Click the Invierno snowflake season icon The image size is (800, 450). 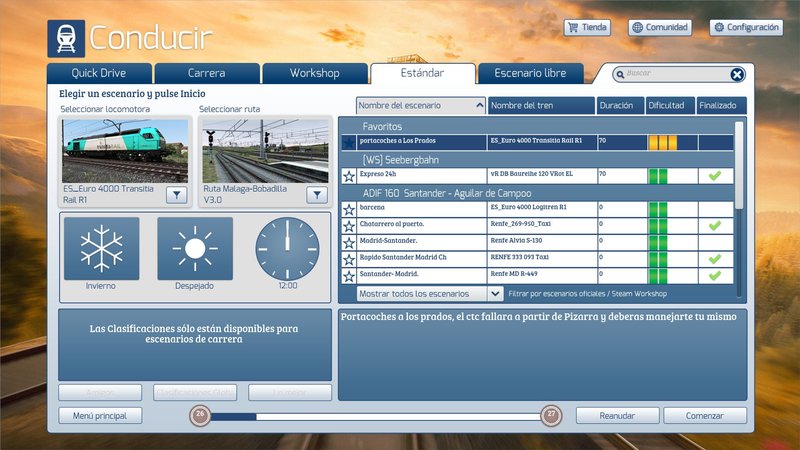click(102, 248)
